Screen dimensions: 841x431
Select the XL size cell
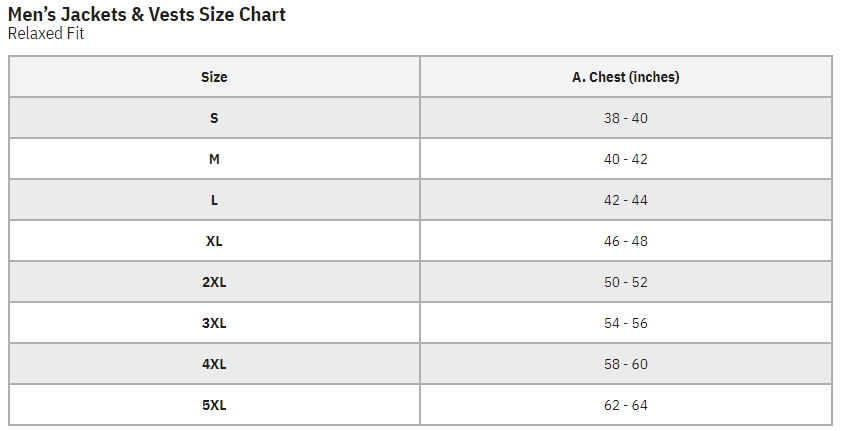click(214, 241)
